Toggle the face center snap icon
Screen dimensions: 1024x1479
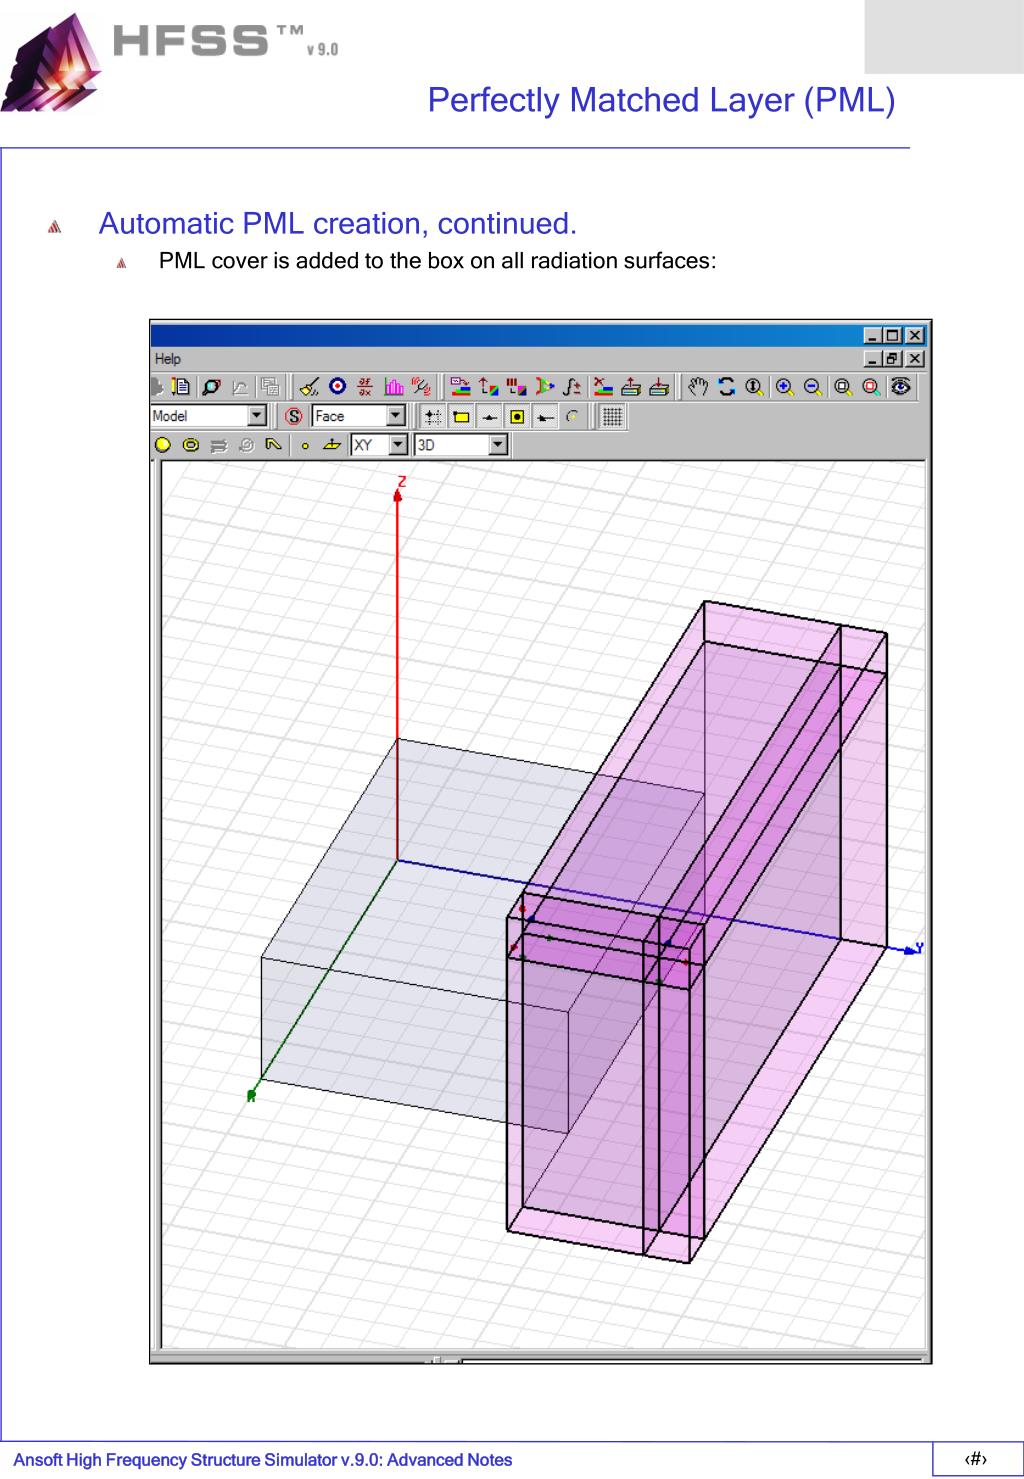point(517,416)
